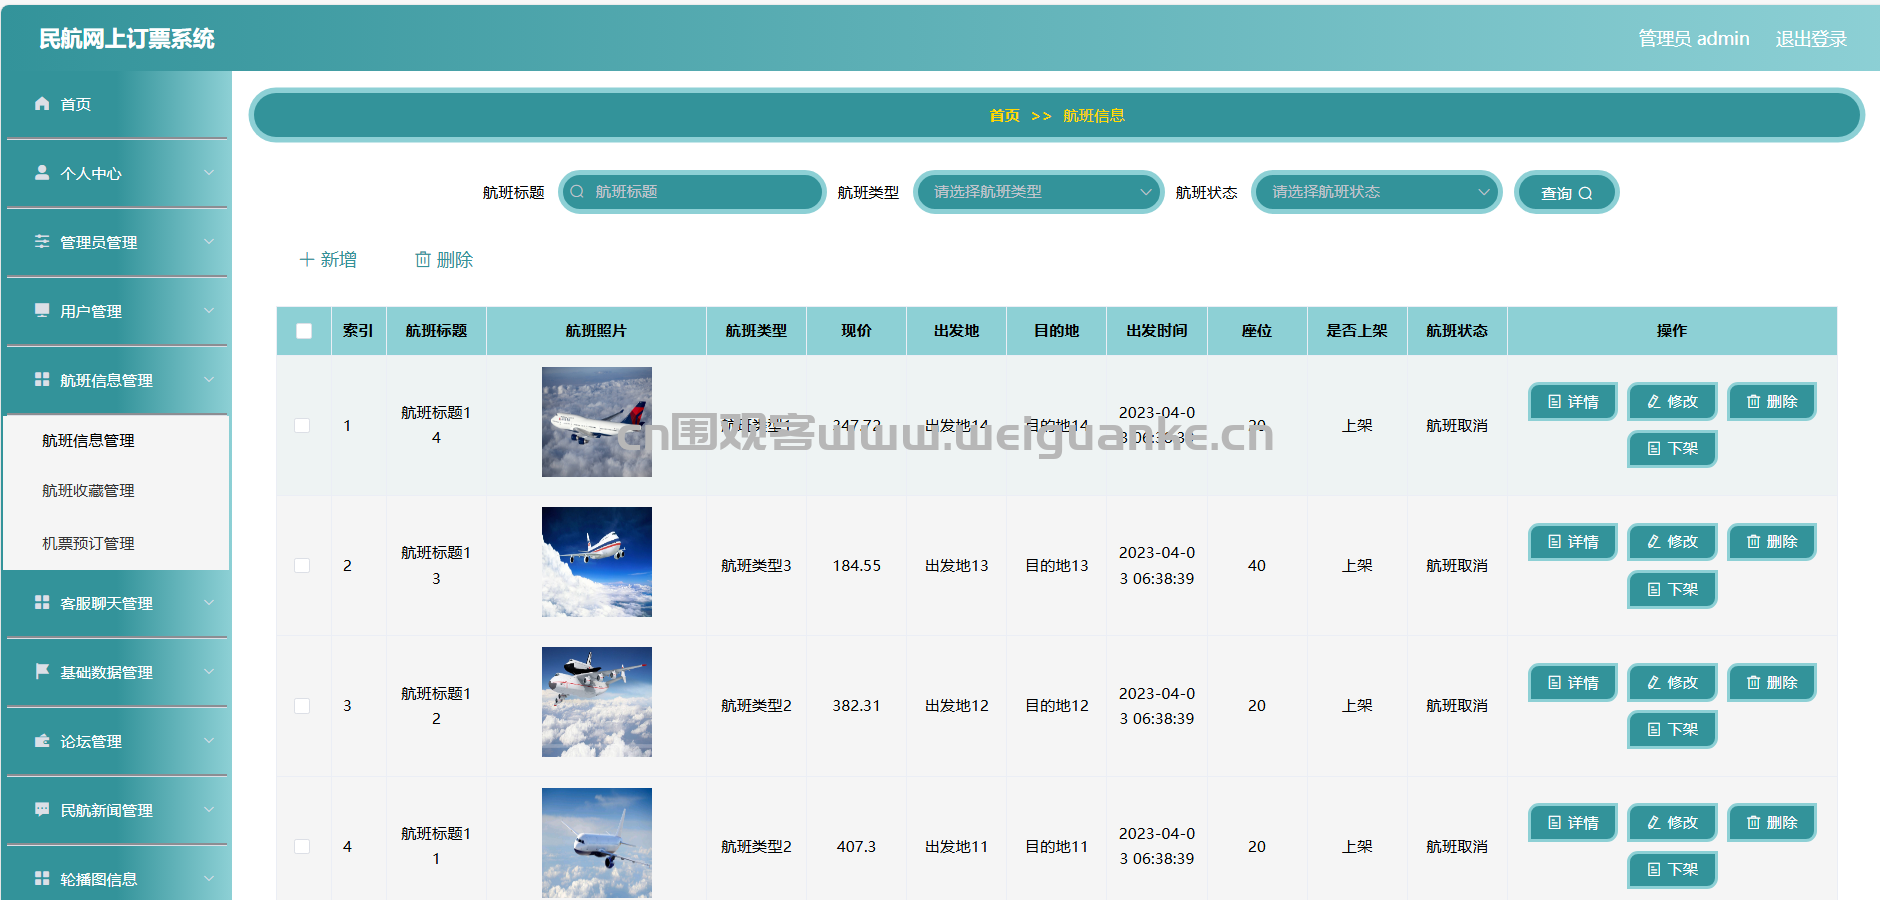
Task: Click 退出登录 to log out
Action: coord(1810,39)
